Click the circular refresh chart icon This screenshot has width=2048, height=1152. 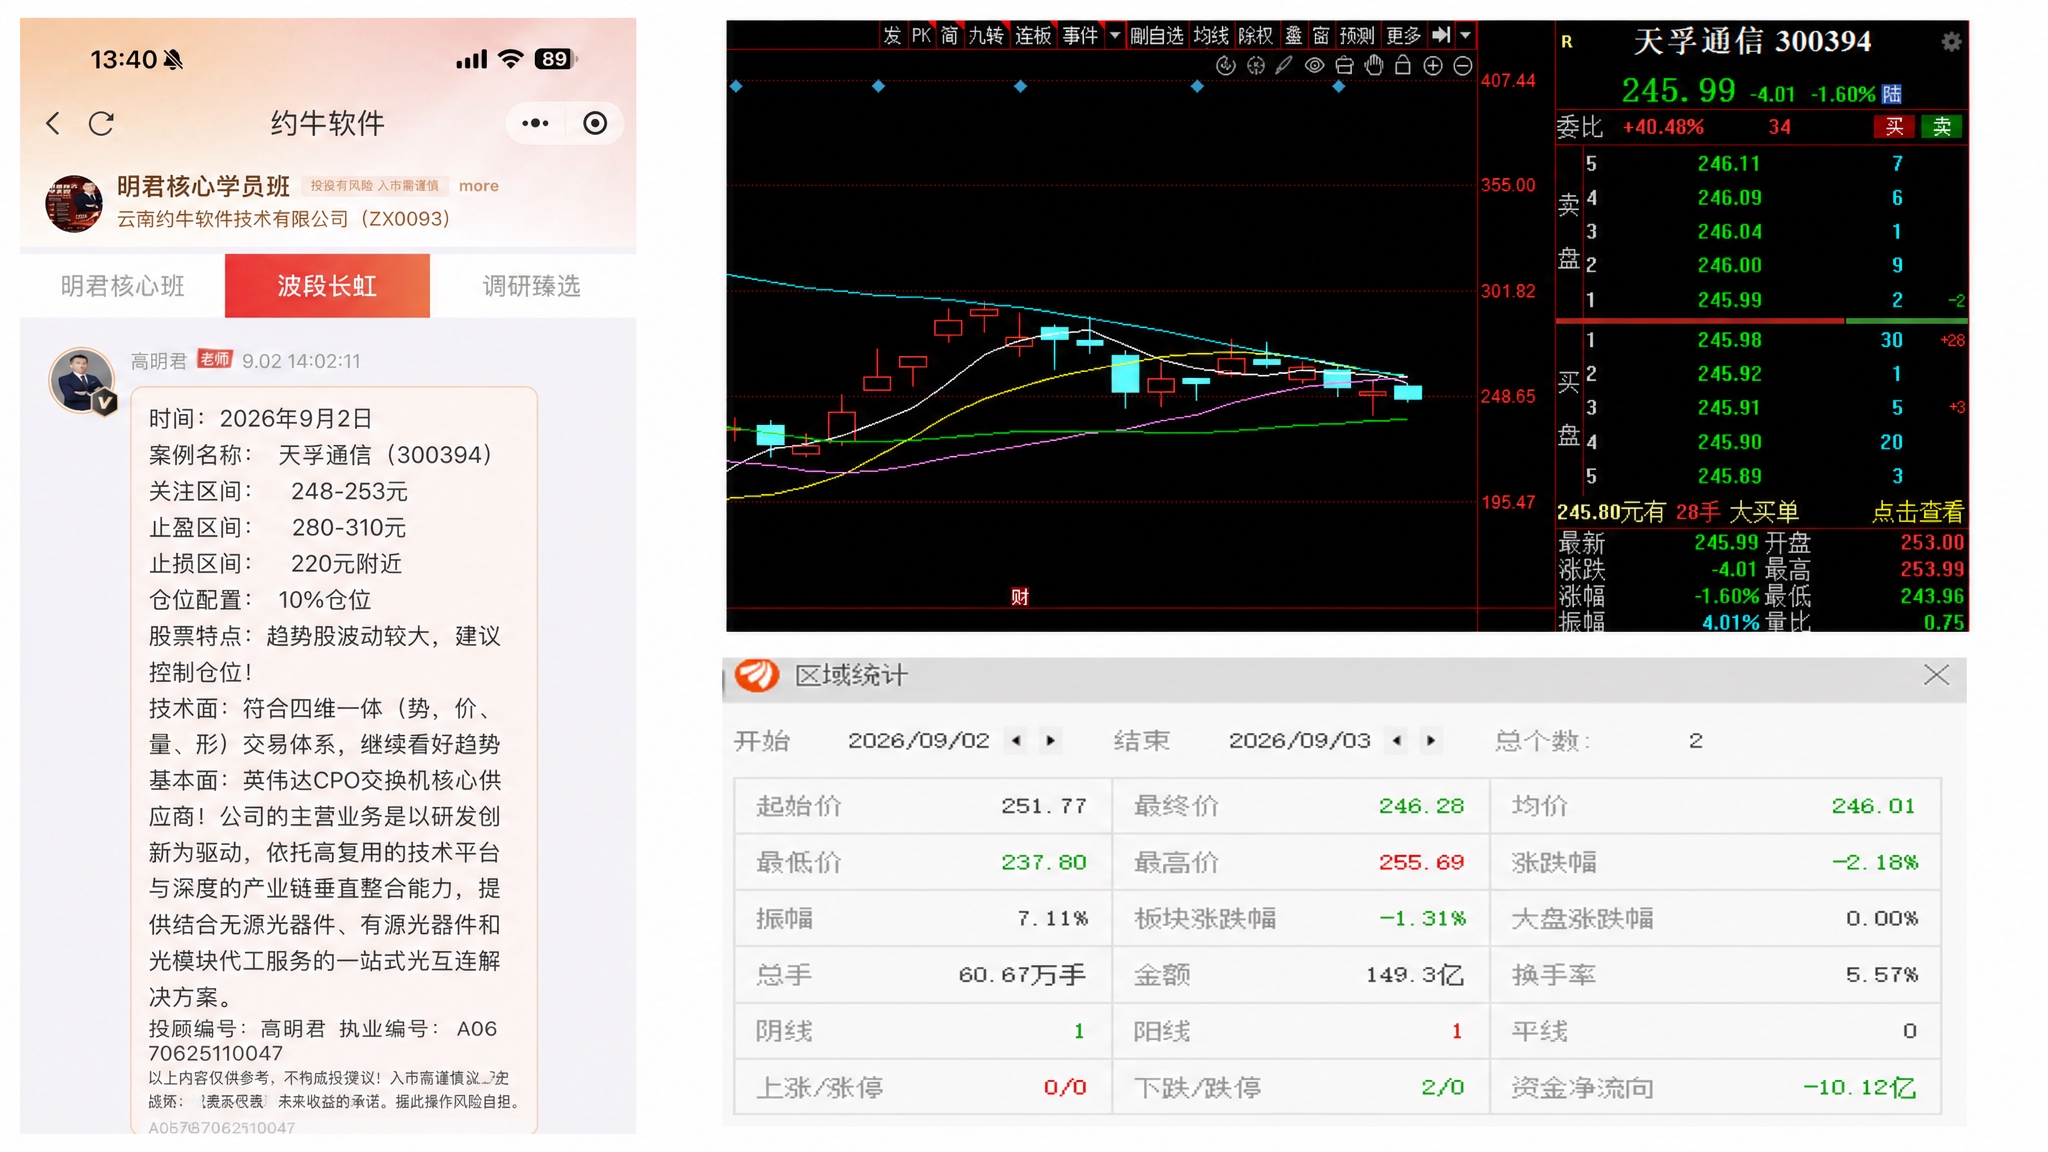coord(1225,66)
